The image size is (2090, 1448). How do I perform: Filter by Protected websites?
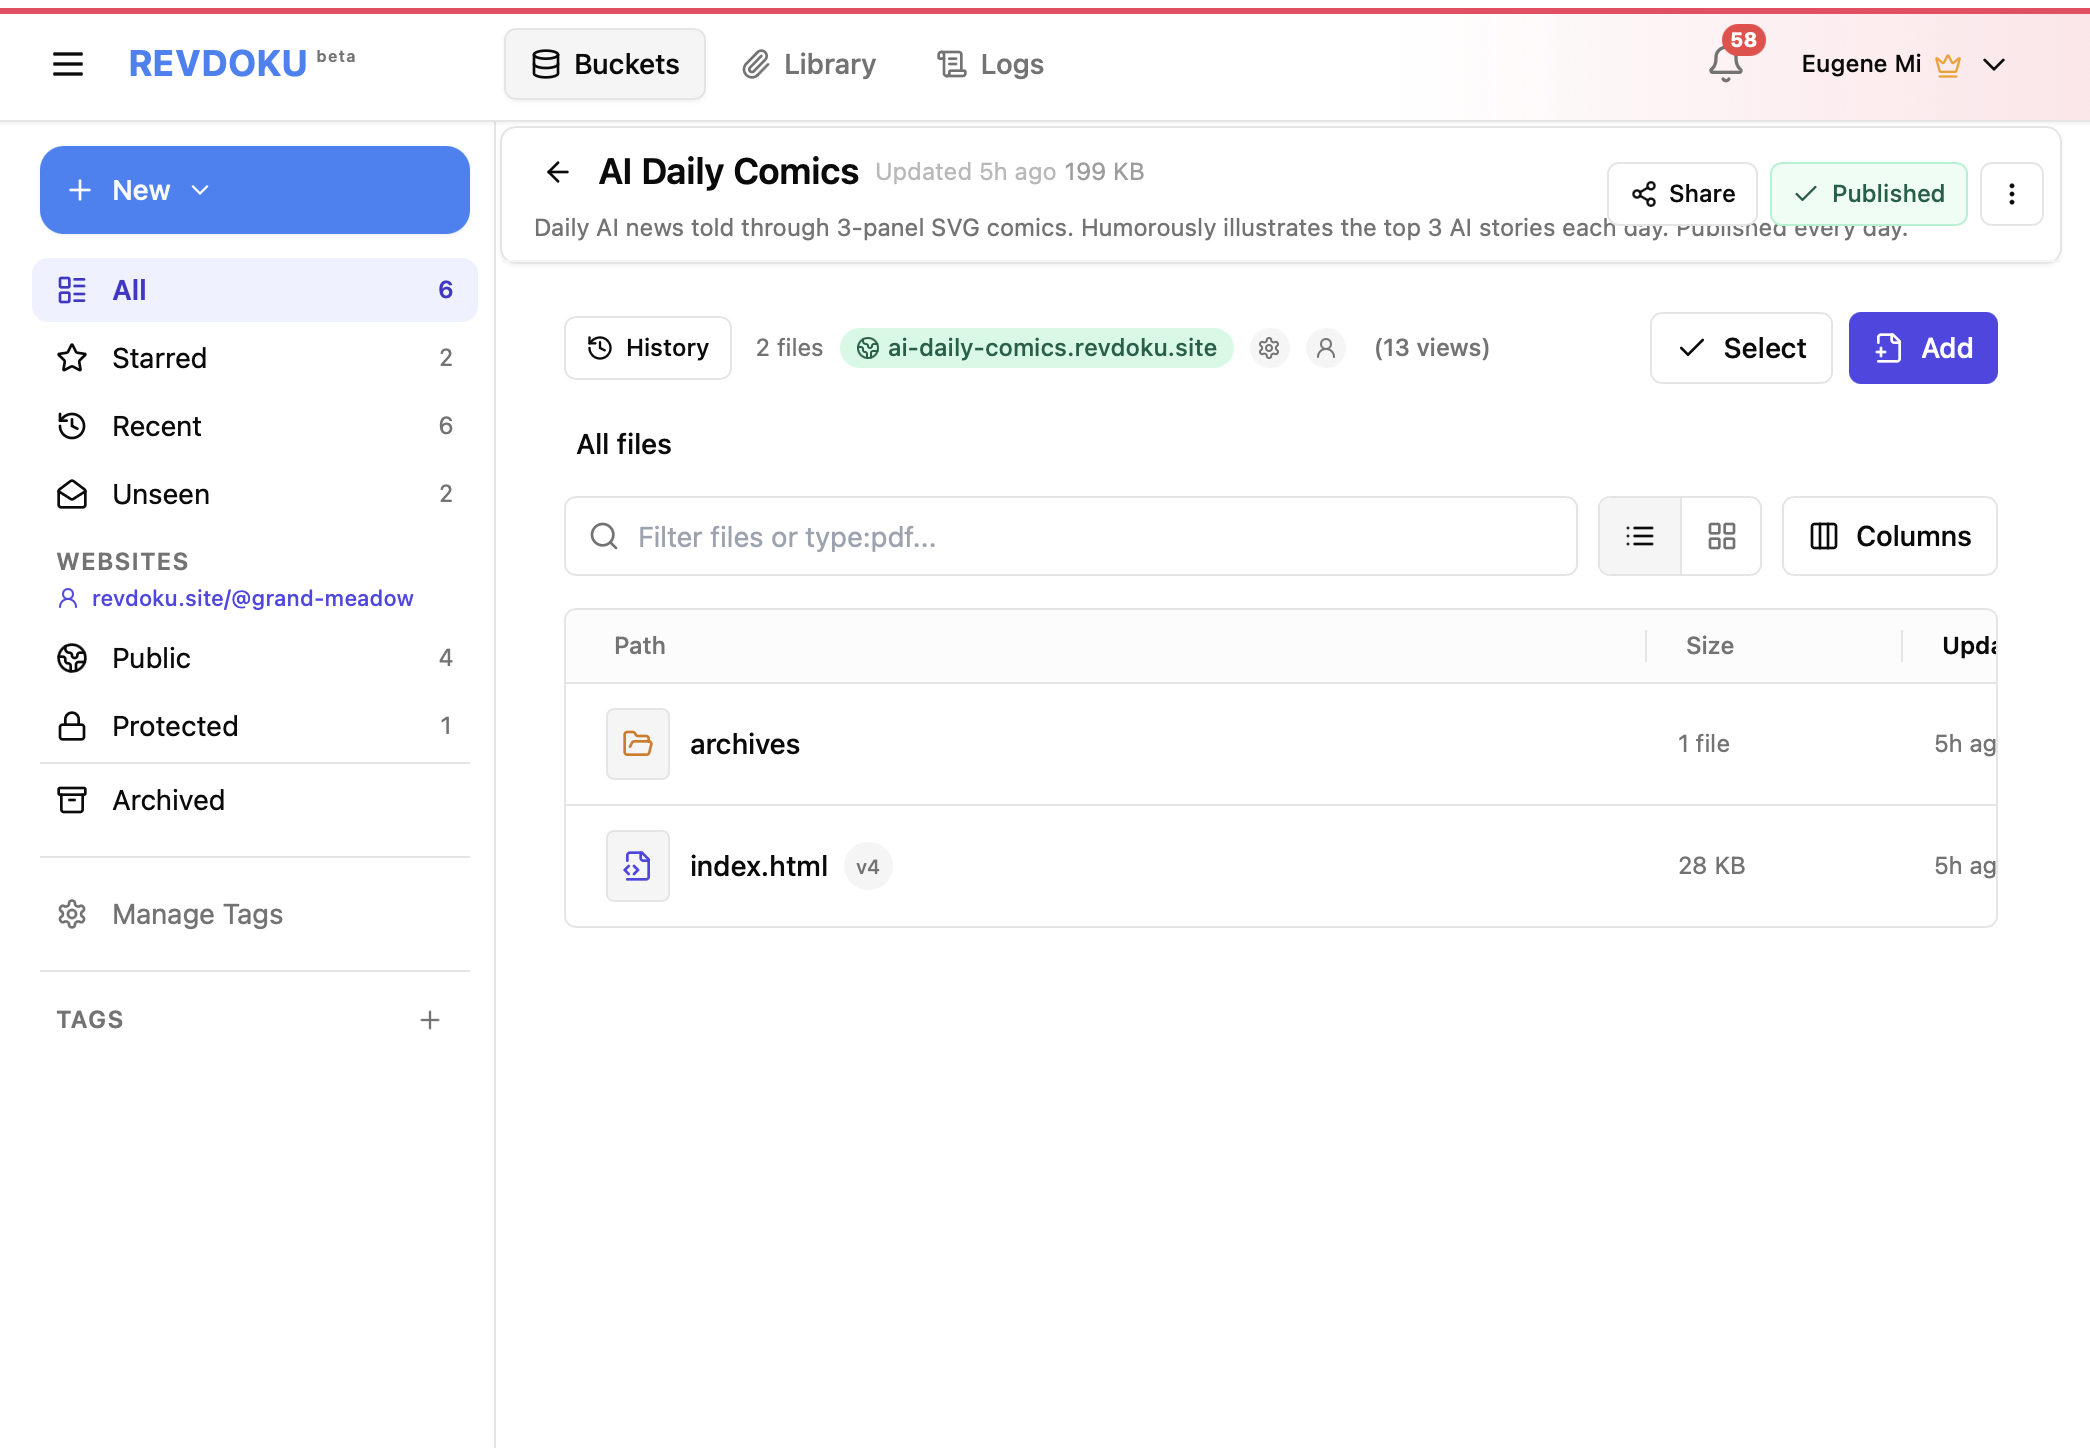(255, 726)
